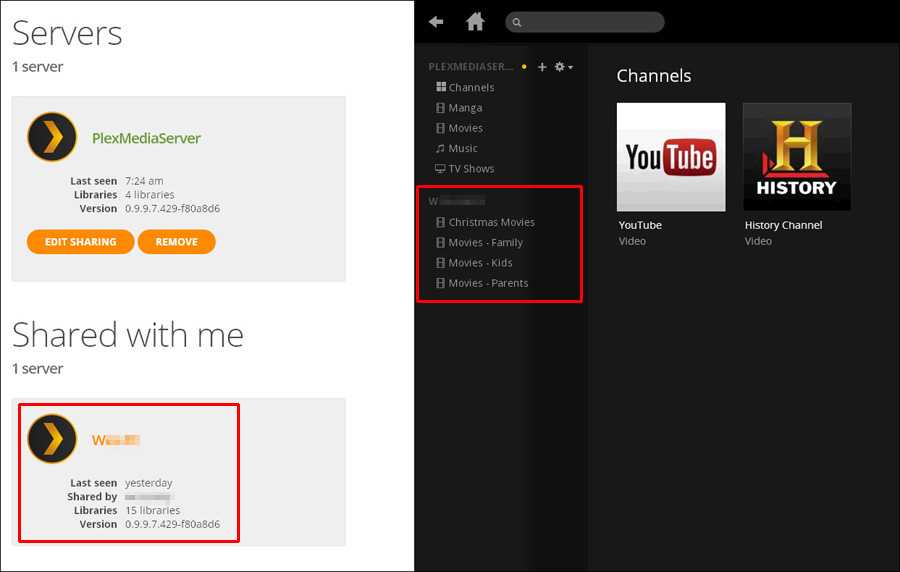Screen dimensions: 900x572
Task: Open shared Christmas Movies library
Action: point(491,222)
